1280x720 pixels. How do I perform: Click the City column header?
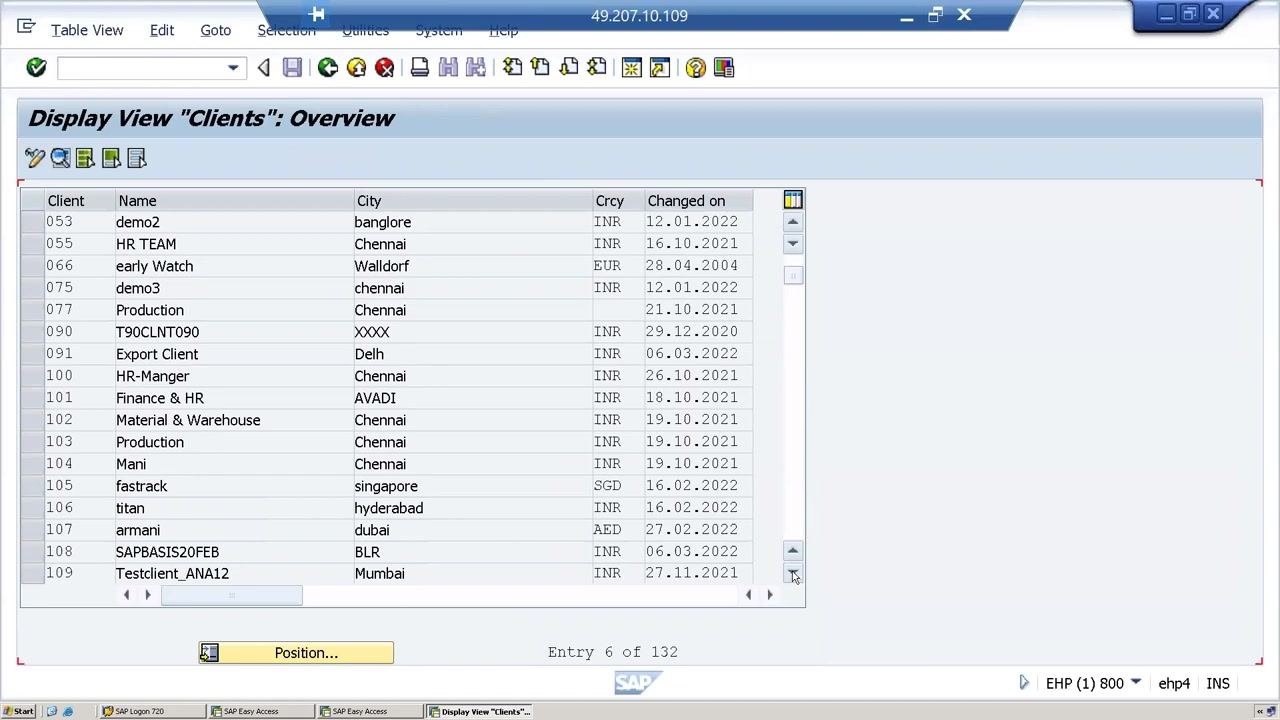(474, 201)
